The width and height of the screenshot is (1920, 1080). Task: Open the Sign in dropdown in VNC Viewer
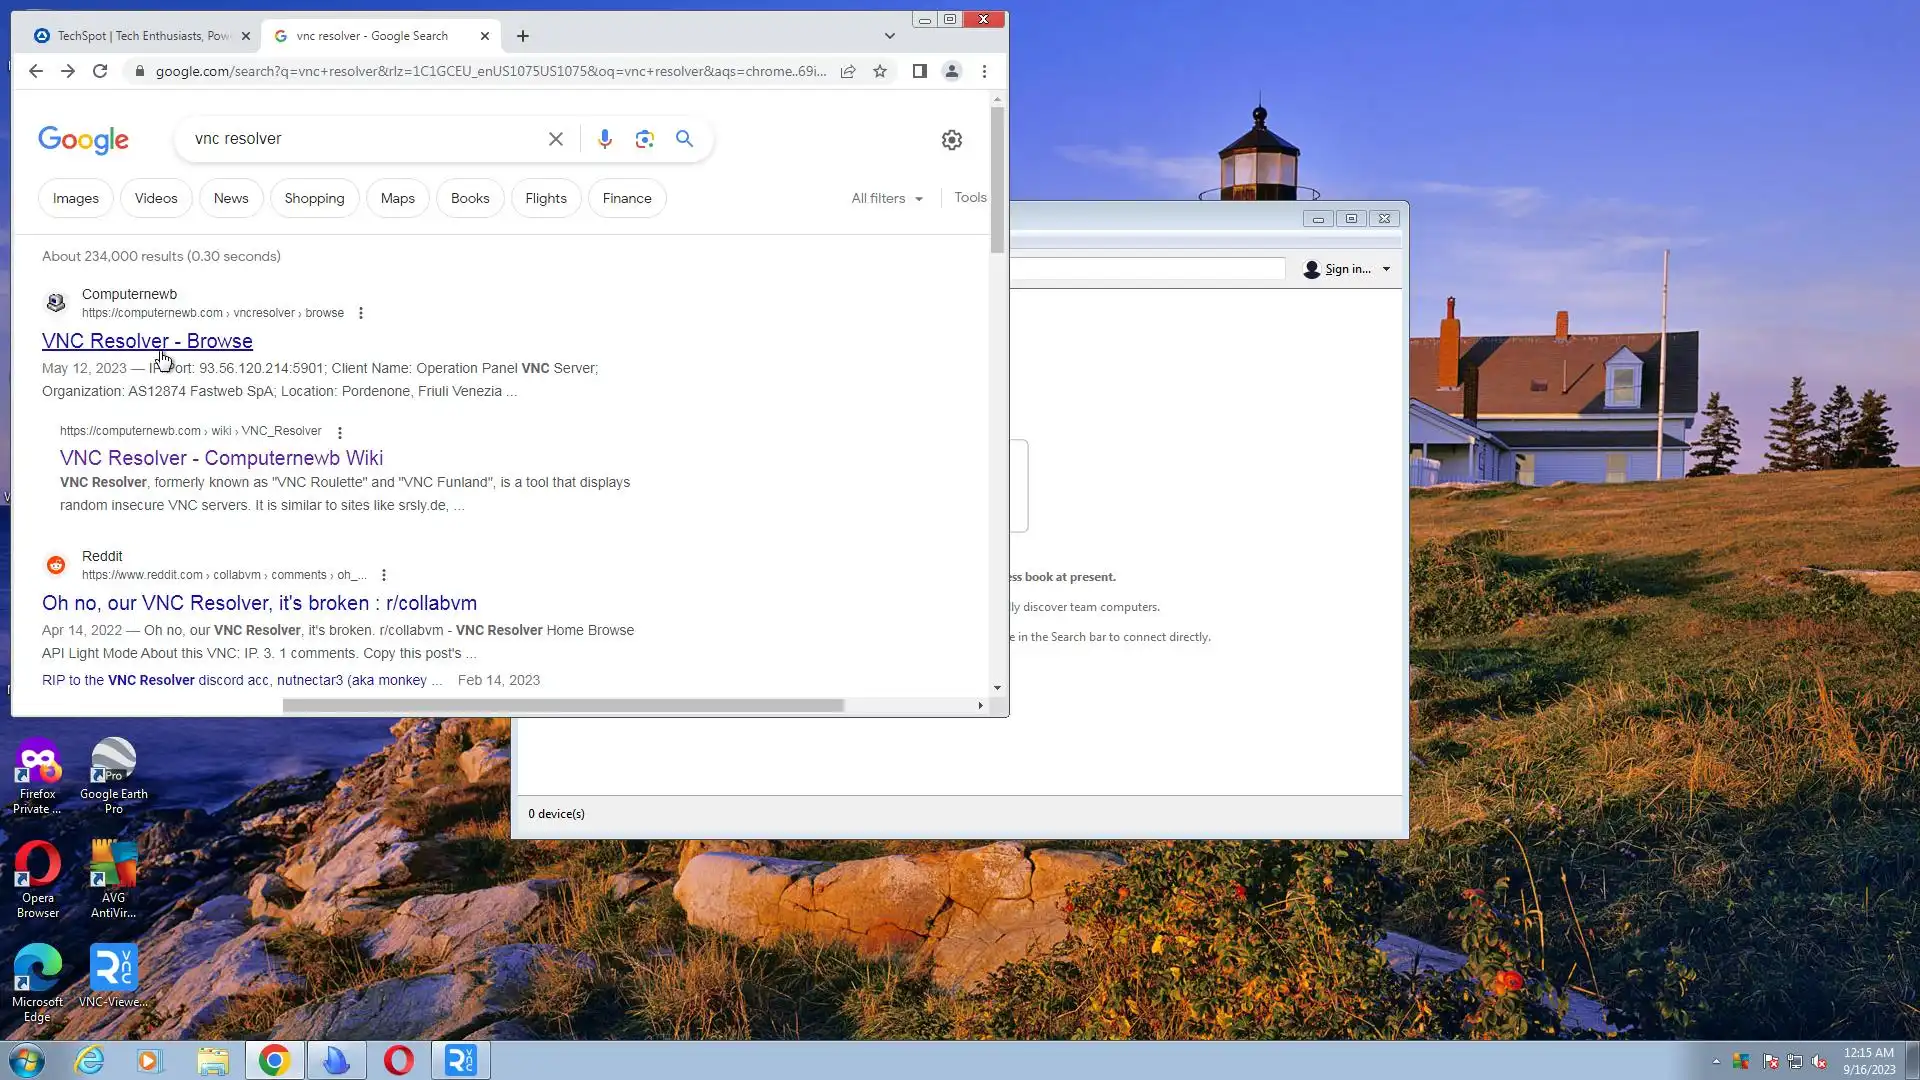click(x=1347, y=269)
